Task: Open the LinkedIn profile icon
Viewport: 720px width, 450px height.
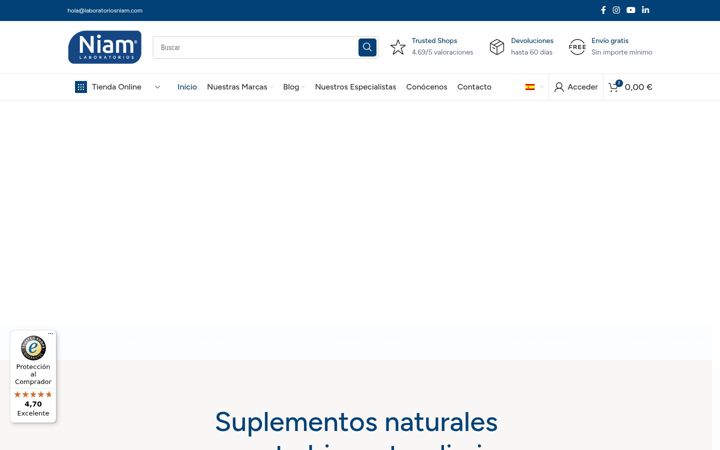Action: (646, 10)
